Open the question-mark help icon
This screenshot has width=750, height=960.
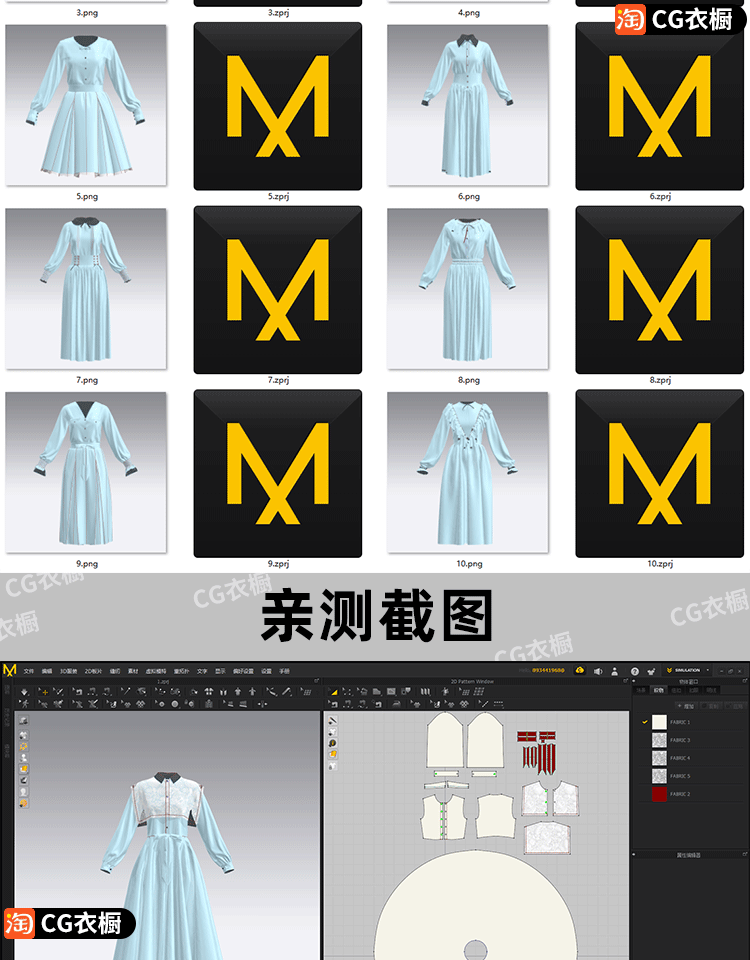pyautogui.click(x=634, y=671)
